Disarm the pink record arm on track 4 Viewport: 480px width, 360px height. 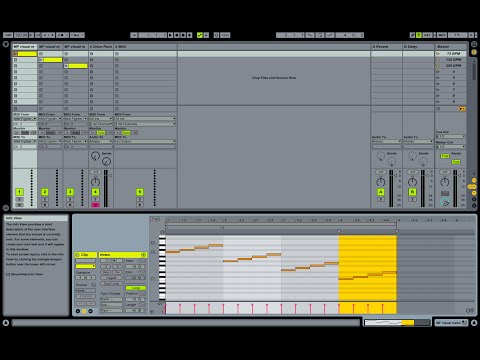click(x=95, y=205)
